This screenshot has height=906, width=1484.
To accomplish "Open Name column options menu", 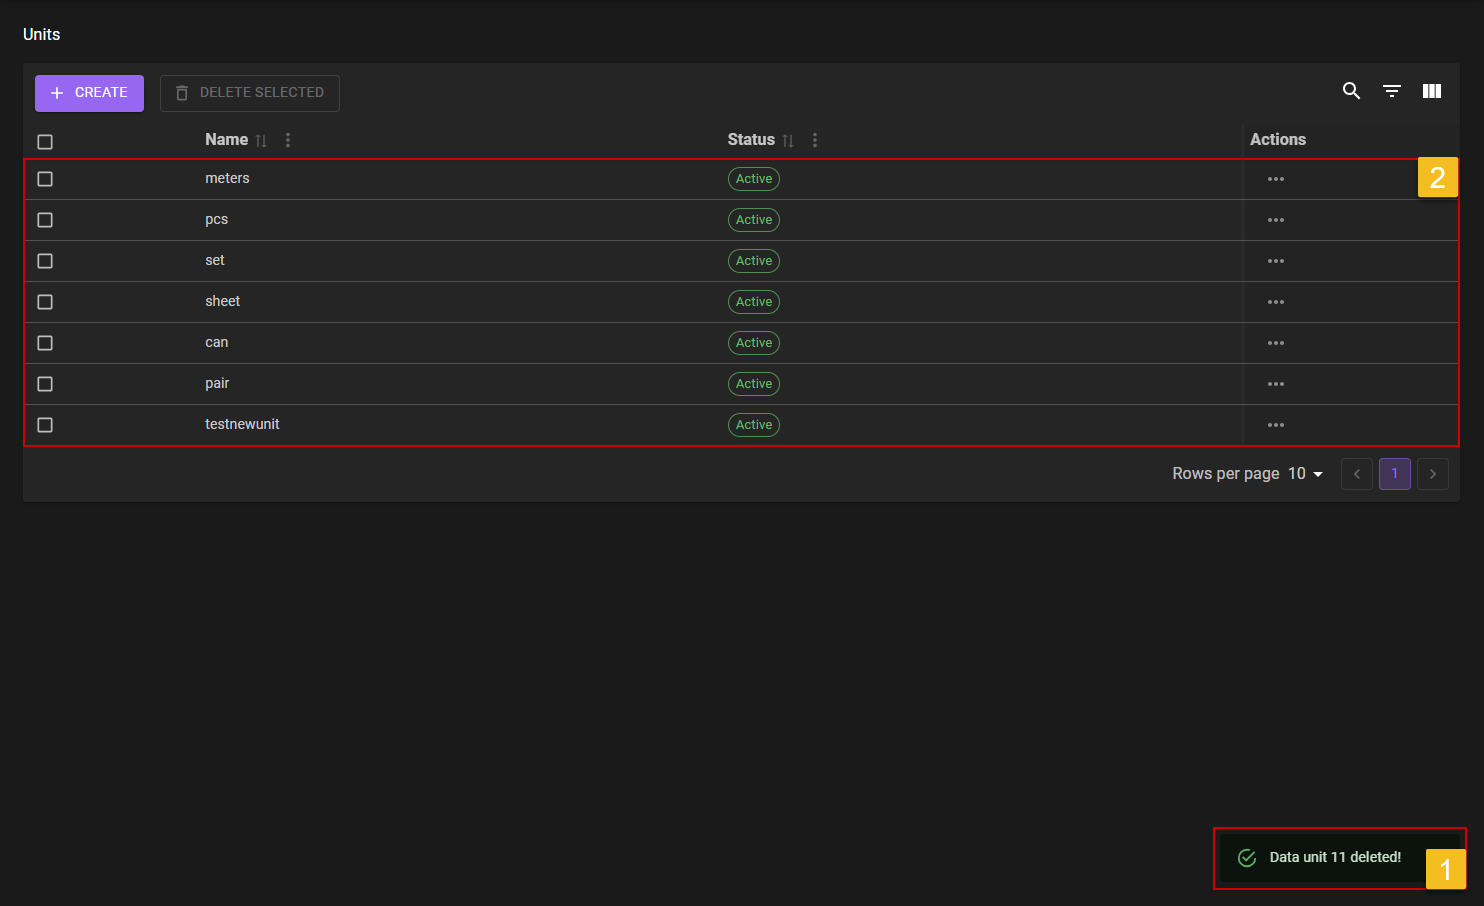I will 288,140.
